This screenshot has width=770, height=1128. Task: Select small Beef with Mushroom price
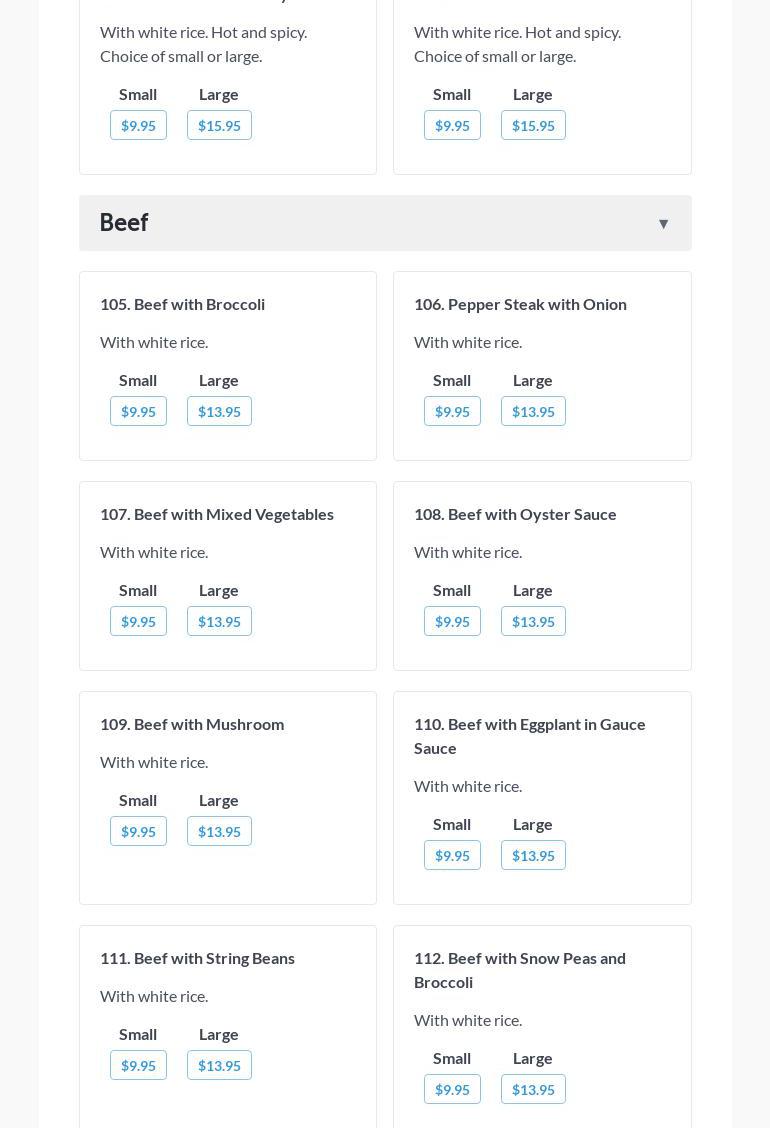click(138, 831)
